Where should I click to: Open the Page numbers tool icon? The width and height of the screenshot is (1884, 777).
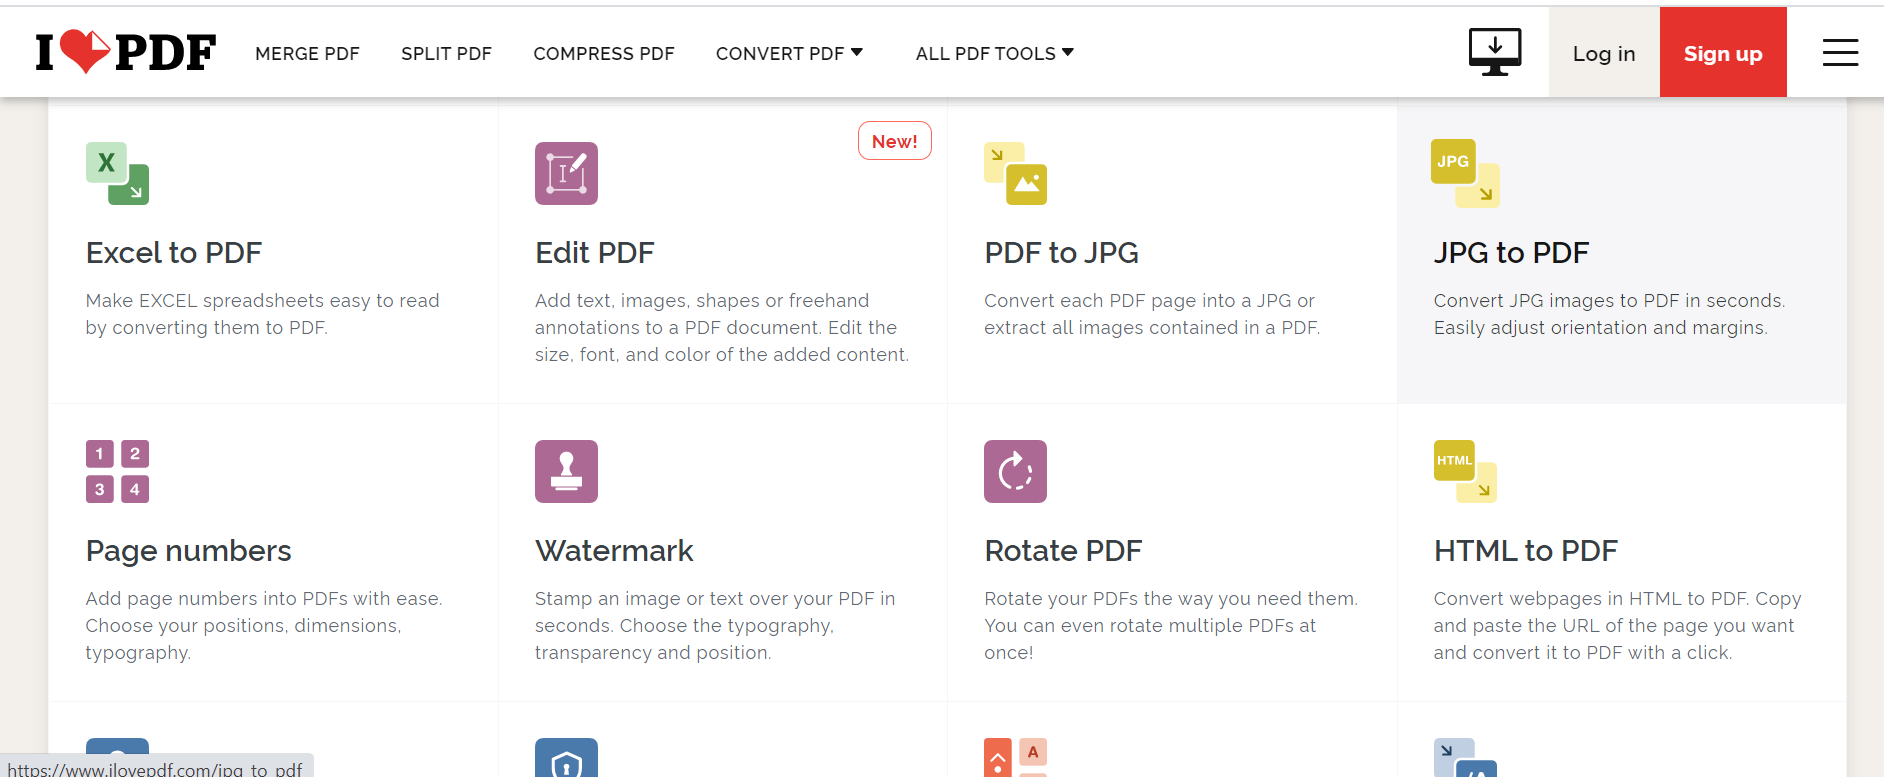pos(117,471)
